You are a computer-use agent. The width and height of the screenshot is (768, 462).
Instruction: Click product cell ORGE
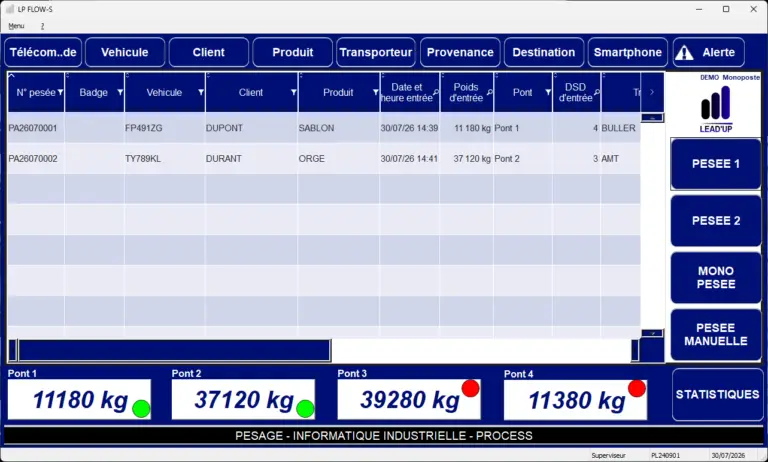pos(312,159)
